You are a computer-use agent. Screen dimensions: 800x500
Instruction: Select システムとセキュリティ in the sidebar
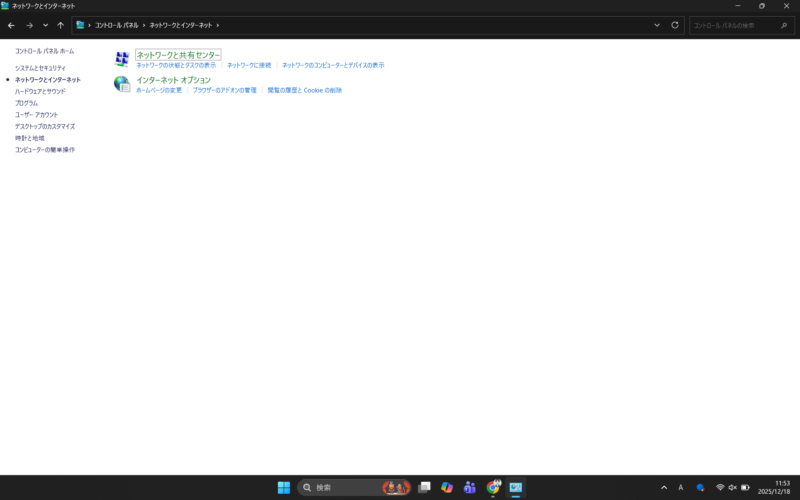[x=40, y=68]
